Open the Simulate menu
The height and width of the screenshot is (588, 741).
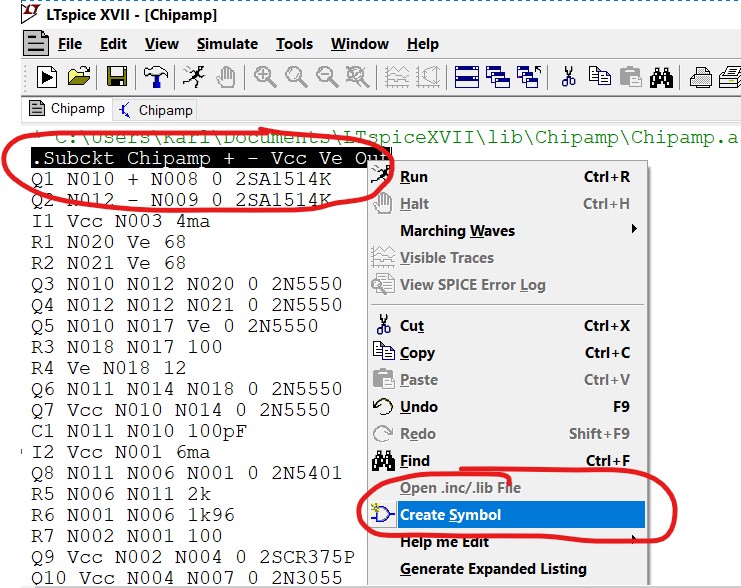point(227,44)
